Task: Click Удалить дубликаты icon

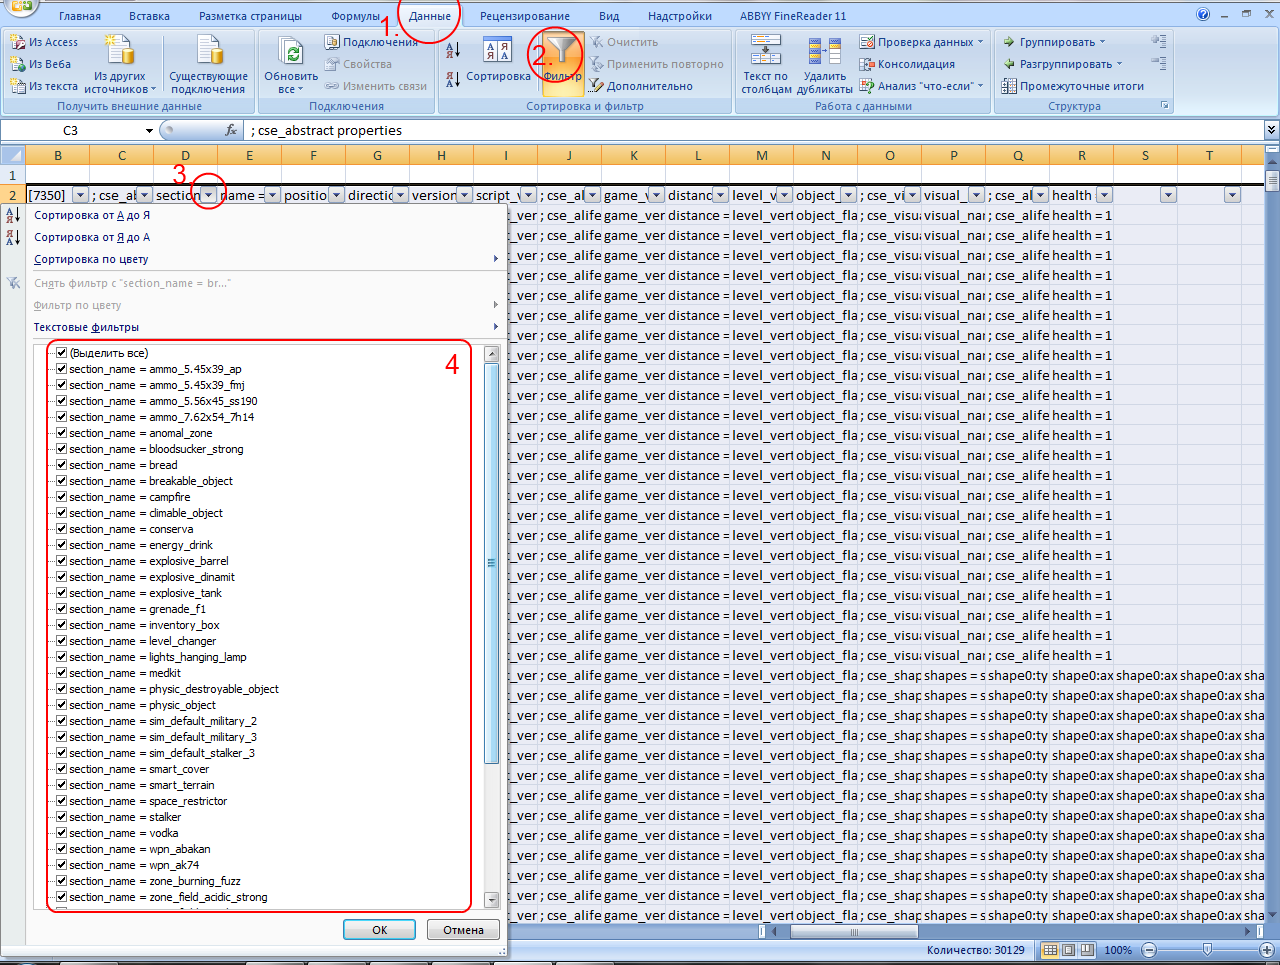Action: pyautogui.click(x=824, y=50)
